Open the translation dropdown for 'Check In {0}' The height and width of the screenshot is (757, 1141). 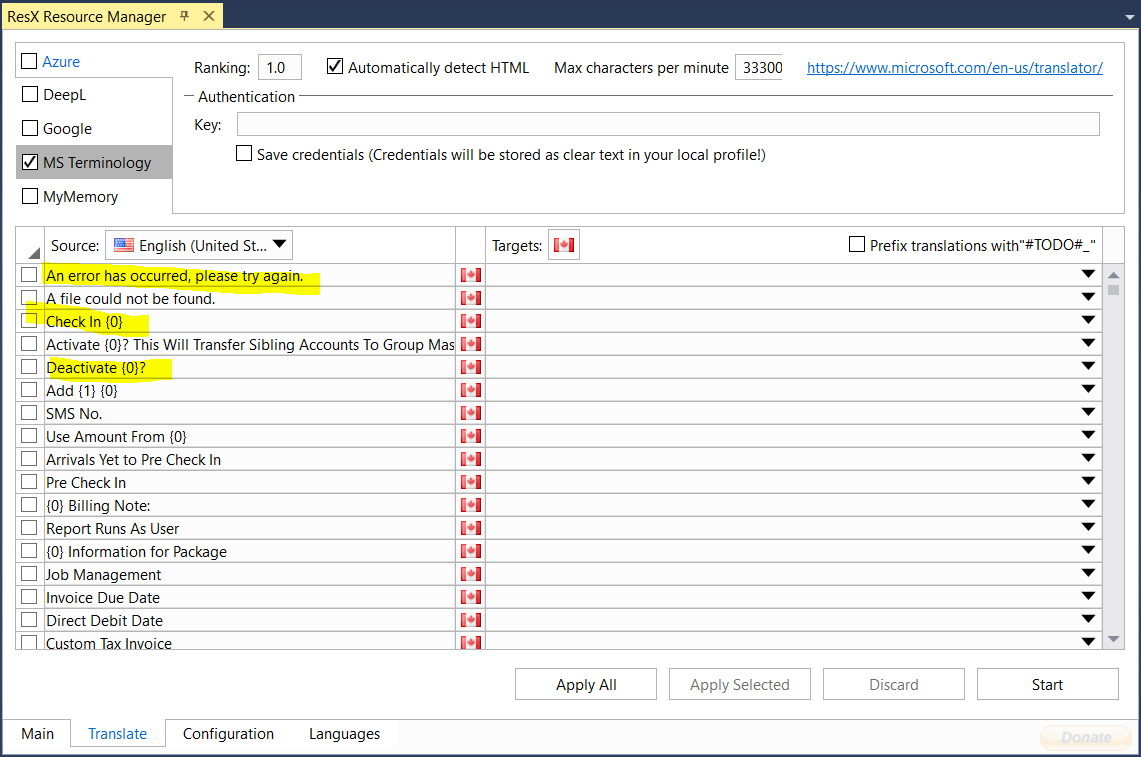(x=1088, y=319)
